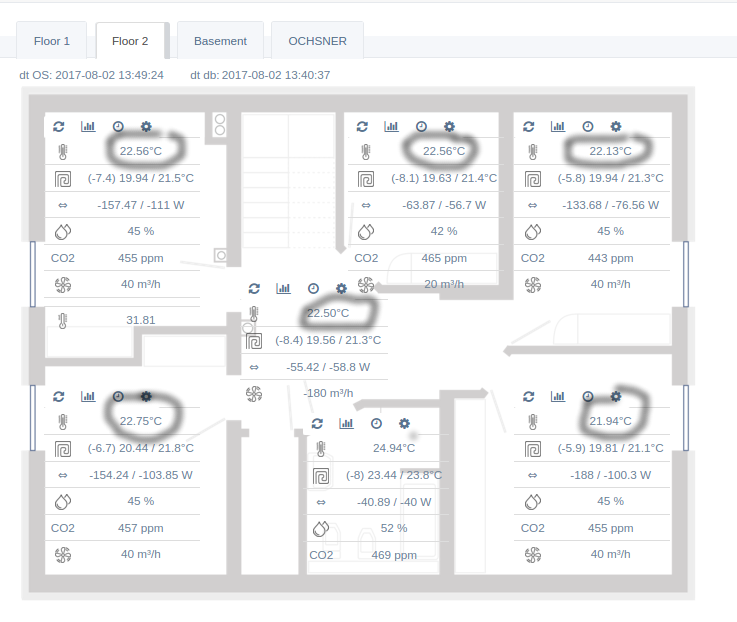Open gear settings for room with 465 ppm
737x622 pixels.
[449, 126]
